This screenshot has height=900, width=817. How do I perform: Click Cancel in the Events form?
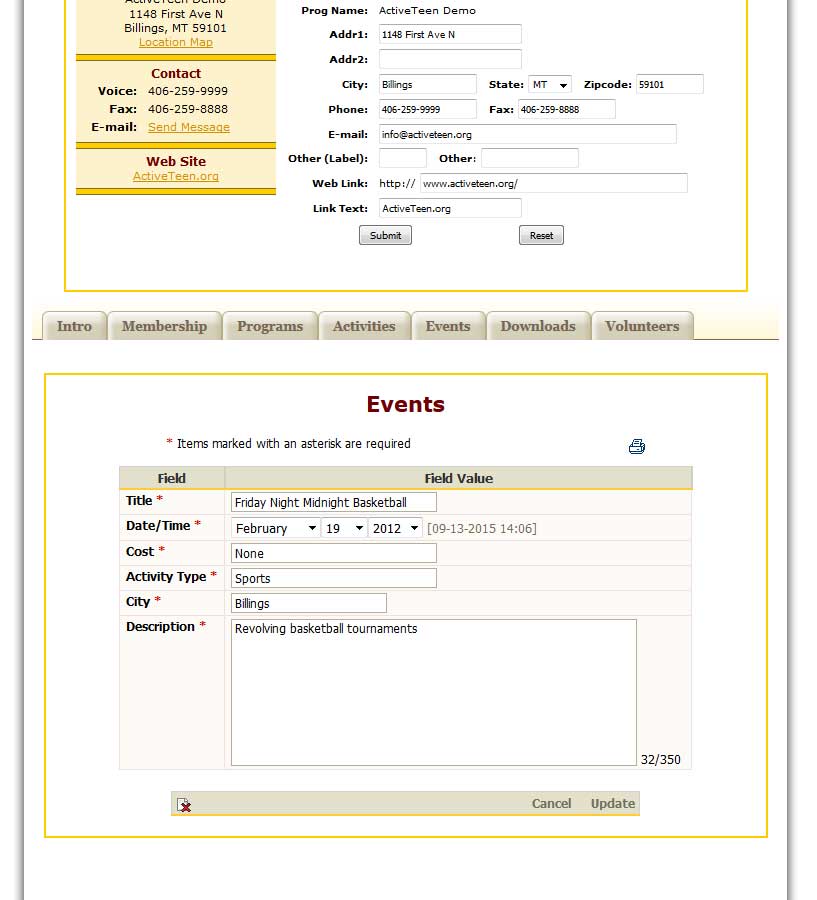(551, 804)
